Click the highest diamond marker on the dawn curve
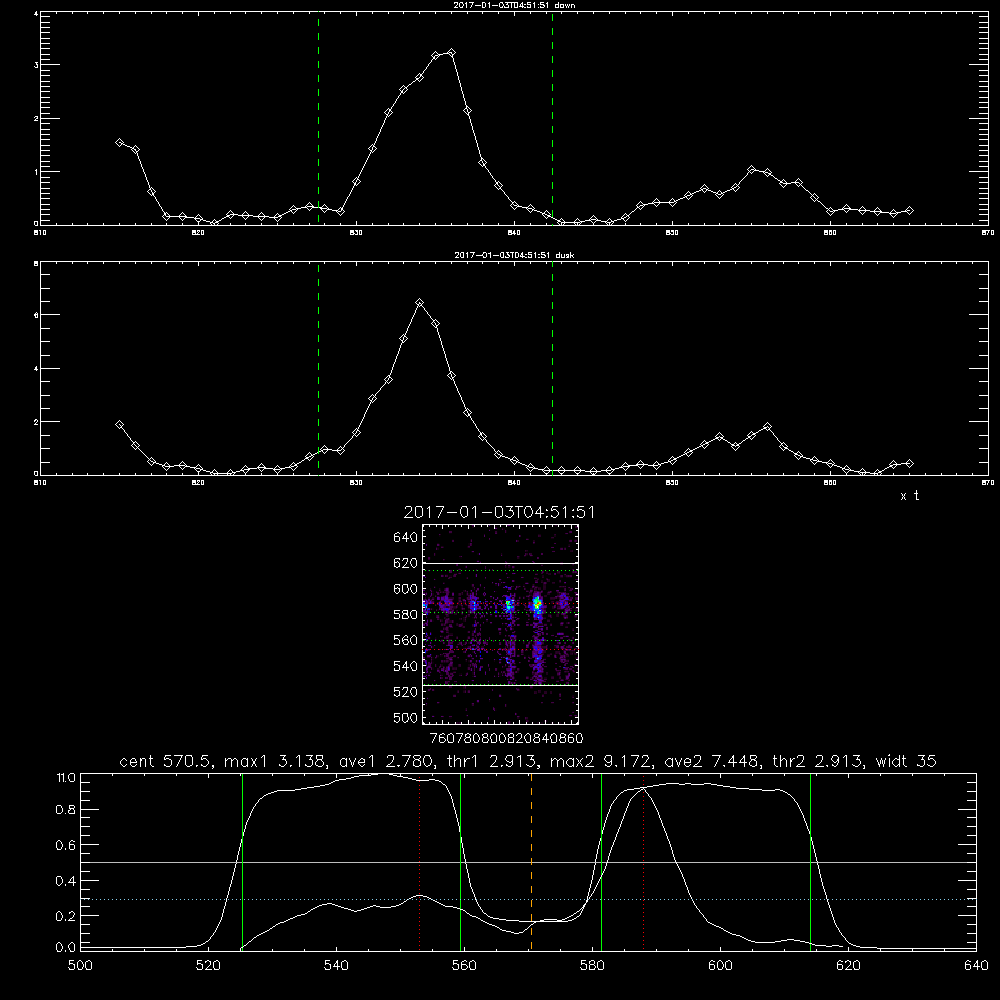The height and width of the screenshot is (1000, 1000). (x=452, y=52)
